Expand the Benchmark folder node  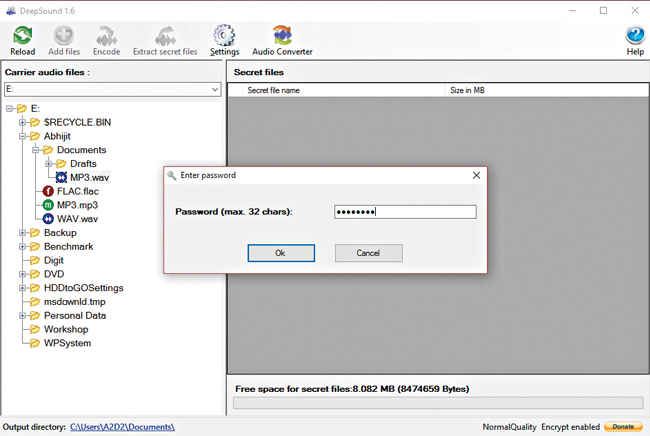pyautogui.click(x=22, y=246)
